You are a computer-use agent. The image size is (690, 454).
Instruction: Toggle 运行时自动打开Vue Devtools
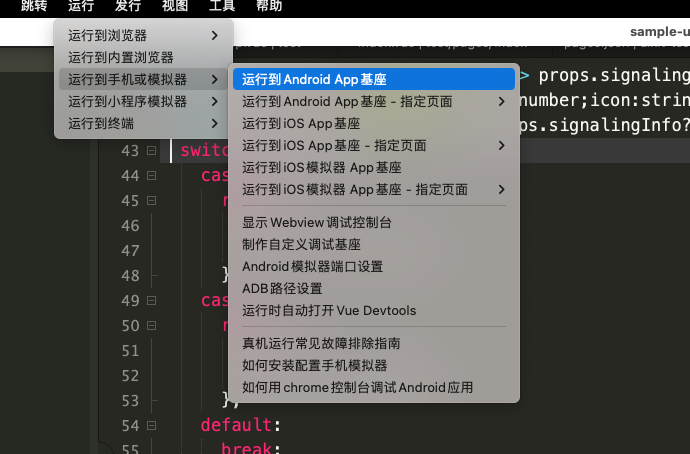pyautogui.click(x=374, y=310)
